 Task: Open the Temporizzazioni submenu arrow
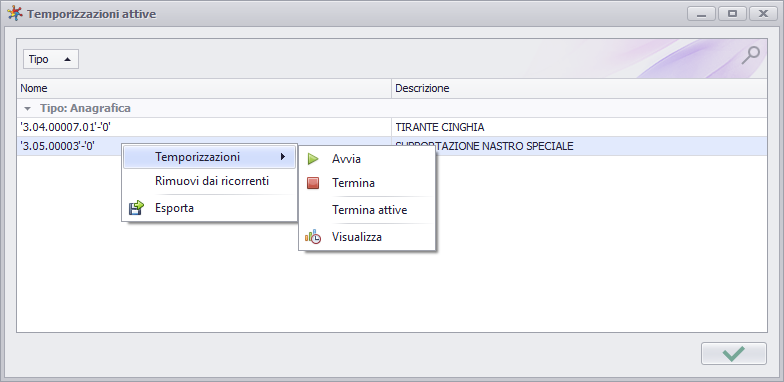pos(284,157)
